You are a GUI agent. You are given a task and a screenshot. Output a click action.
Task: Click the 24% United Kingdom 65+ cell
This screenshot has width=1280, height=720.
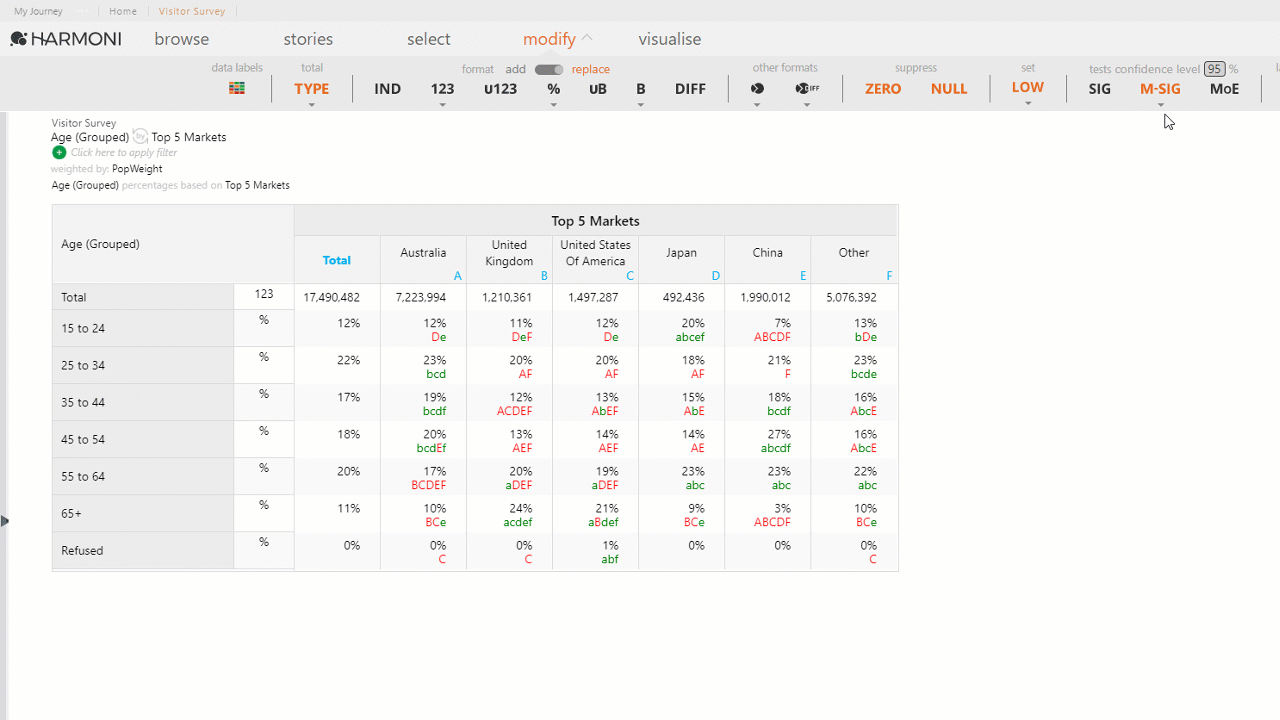509,514
